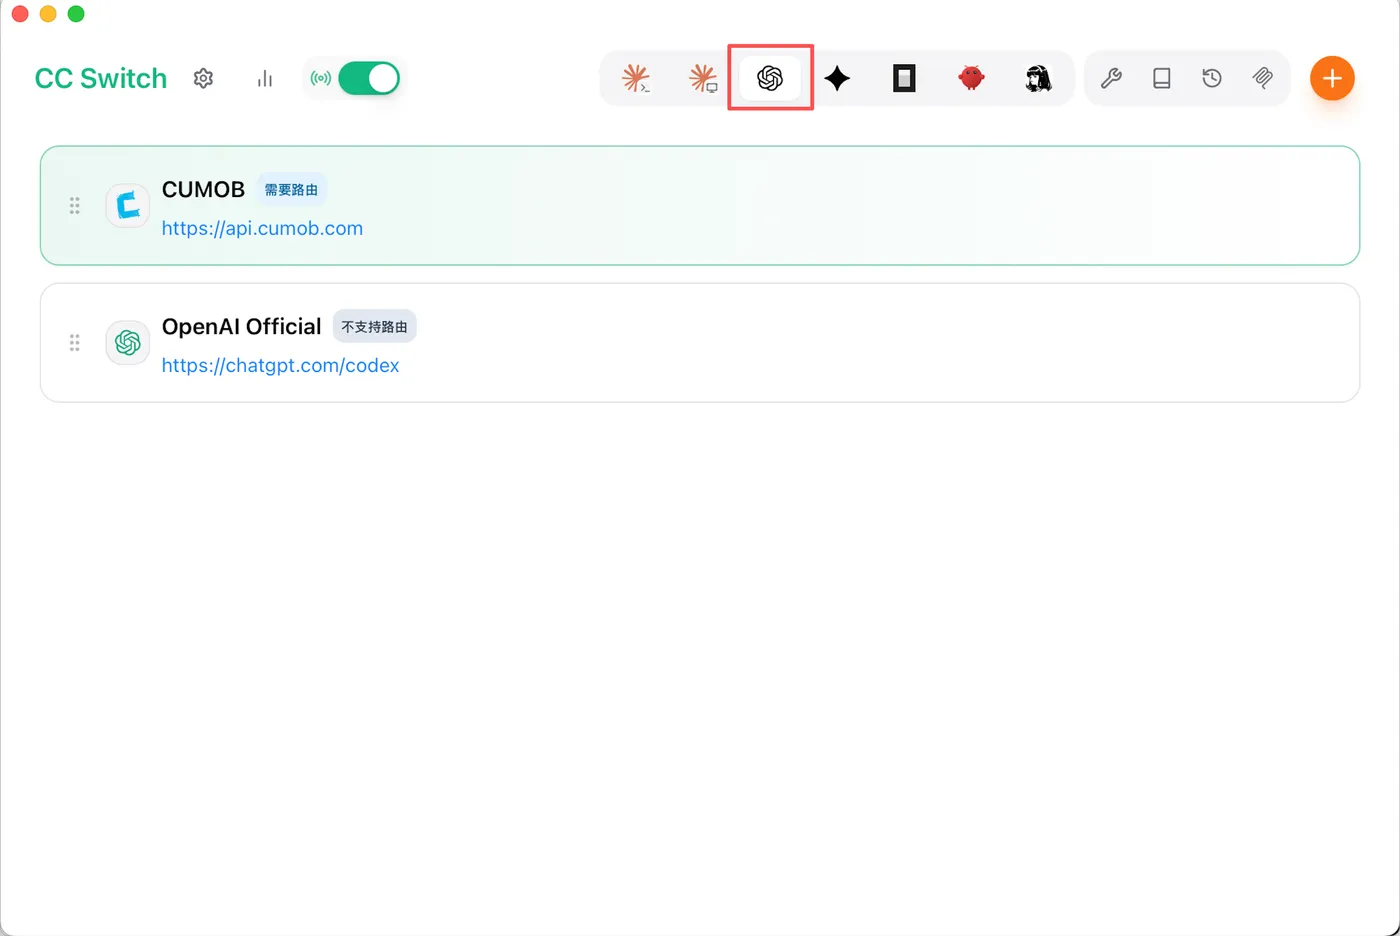The height and width of the screenshot is (936, 1400).
Task: Click the CUMOB provider logo
Action: click(x=128, y=206)
